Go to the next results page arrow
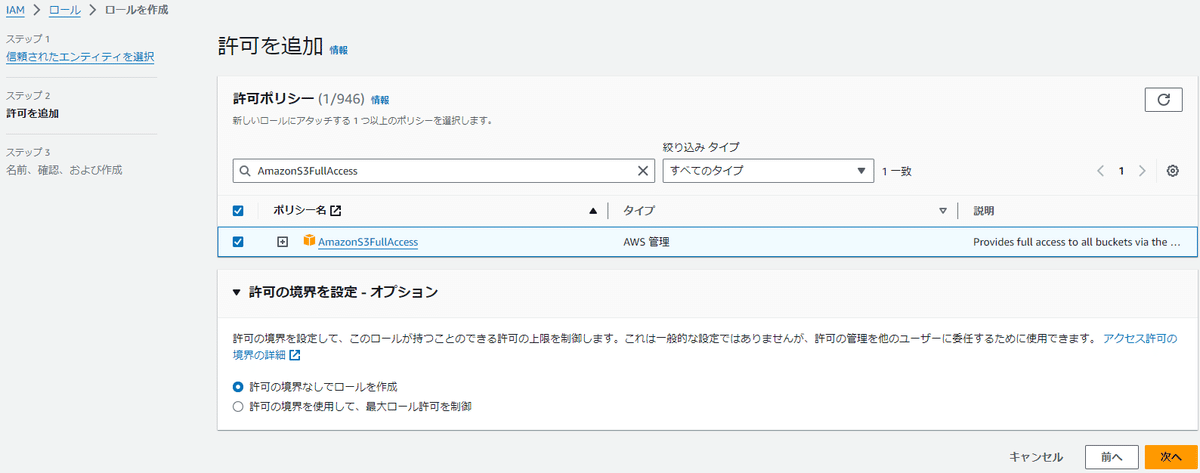Image resolution: width=1200 pixels, height=473 pixels. [1142, 171]
